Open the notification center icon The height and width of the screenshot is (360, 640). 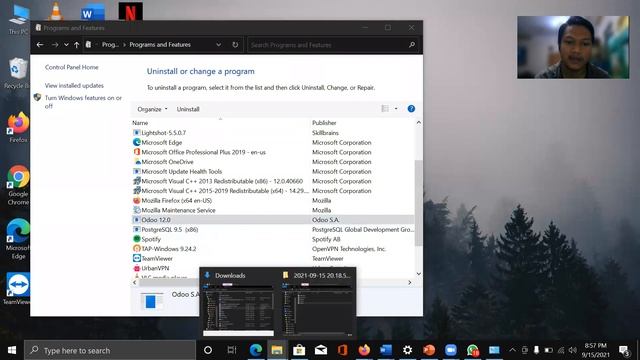coord(624,350)
